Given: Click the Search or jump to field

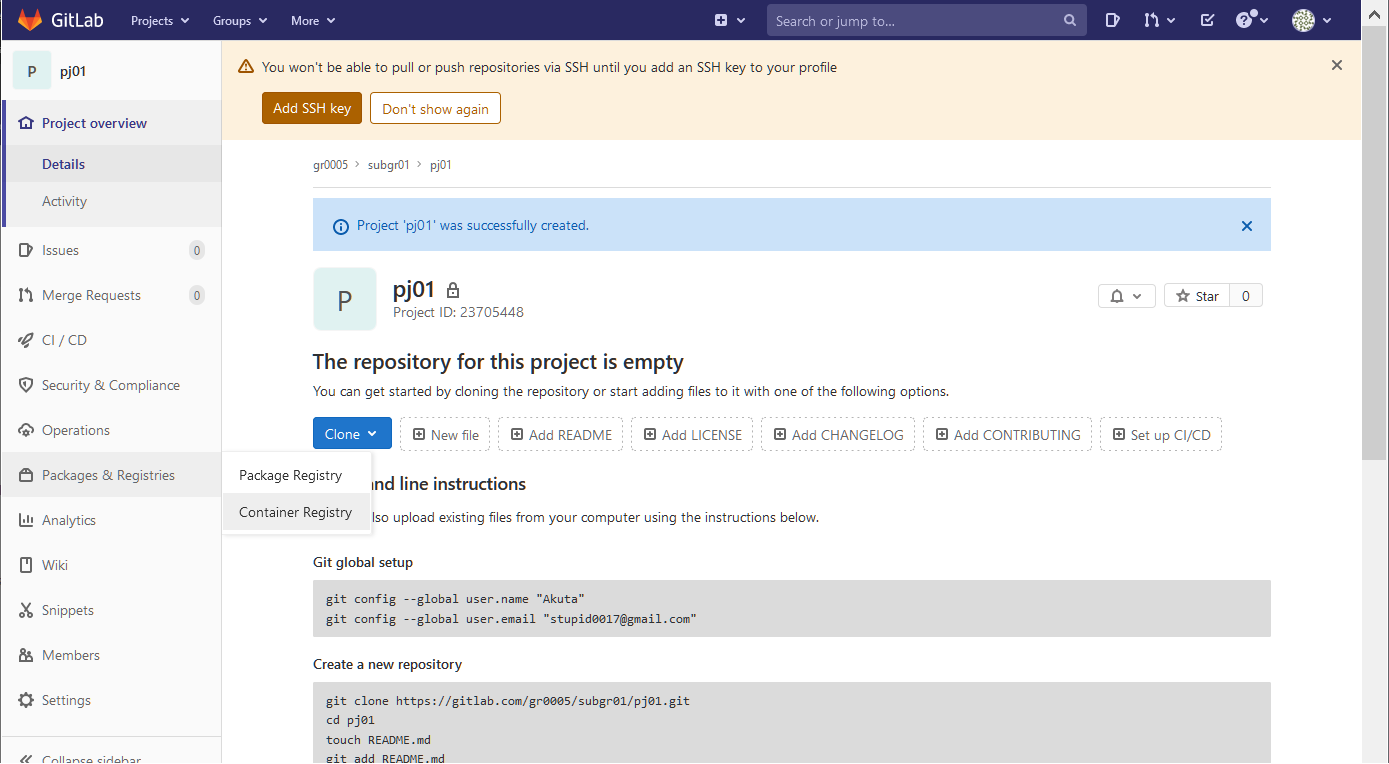Looking at the screenshot, I should pyautogui.click(x=927, y=20).
